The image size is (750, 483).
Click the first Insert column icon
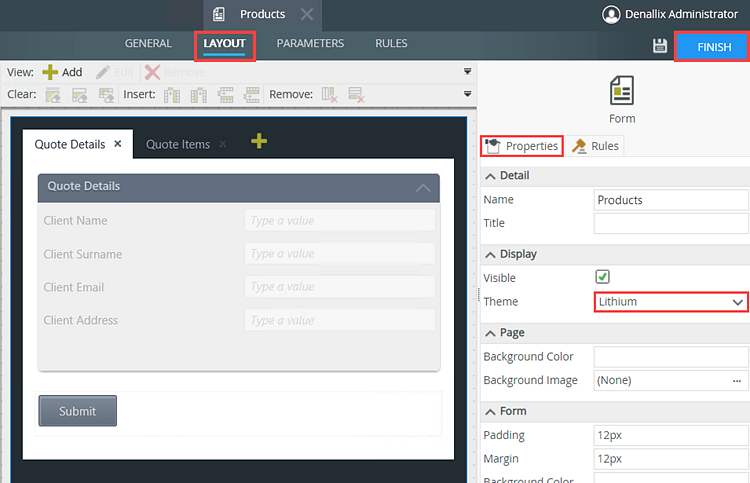172,95
